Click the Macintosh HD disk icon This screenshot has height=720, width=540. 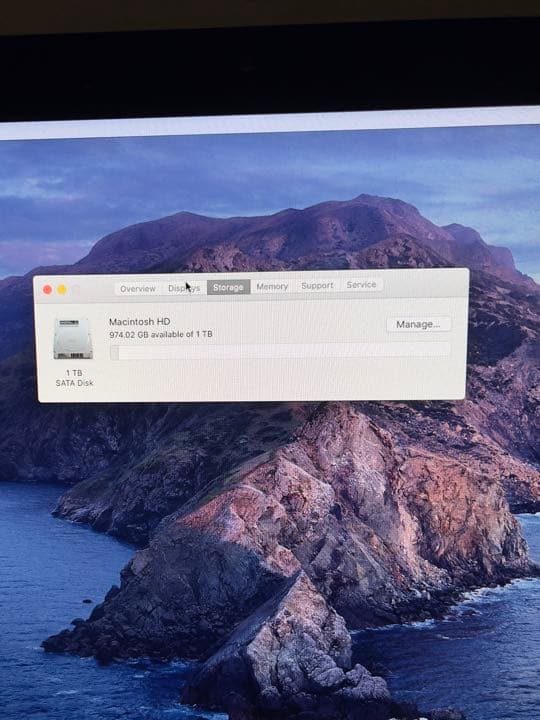click(x=73, y=338)
